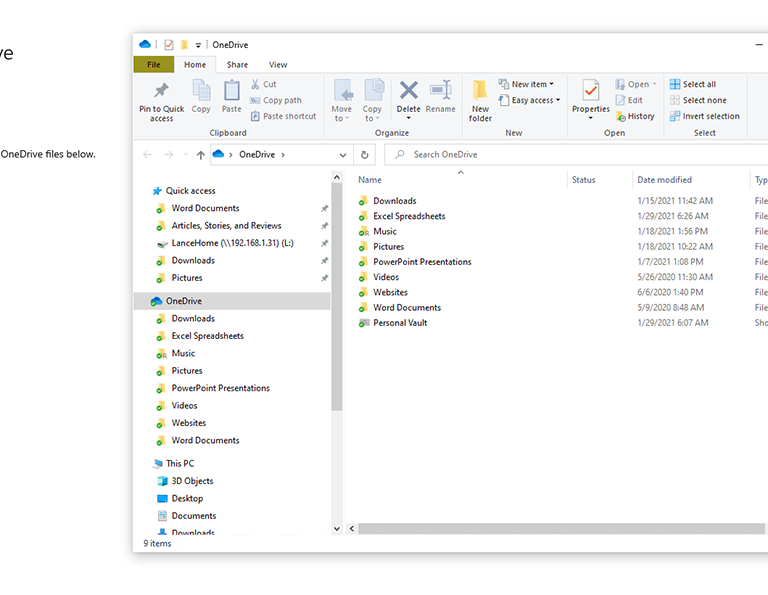Click the Back navigation arrow
The image size is (768, 595).
(x=147, y=155)
